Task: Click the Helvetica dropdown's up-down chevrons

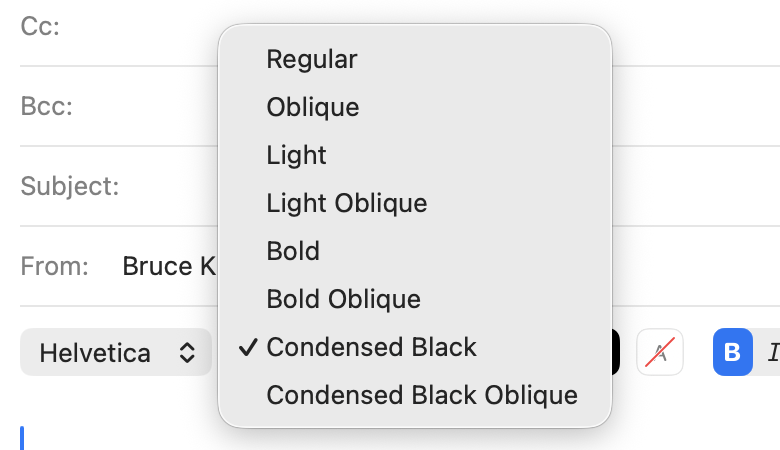Action: [x=187, y=352]
